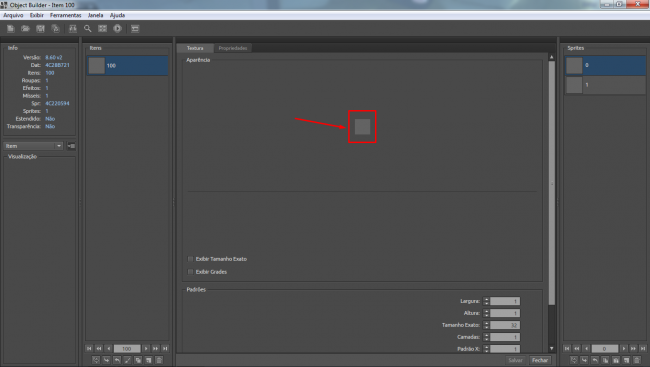Viewport: 650px width, 367px height.
Task: Select sprite 1 in the Sprites list
Action: tap(605, 85)
